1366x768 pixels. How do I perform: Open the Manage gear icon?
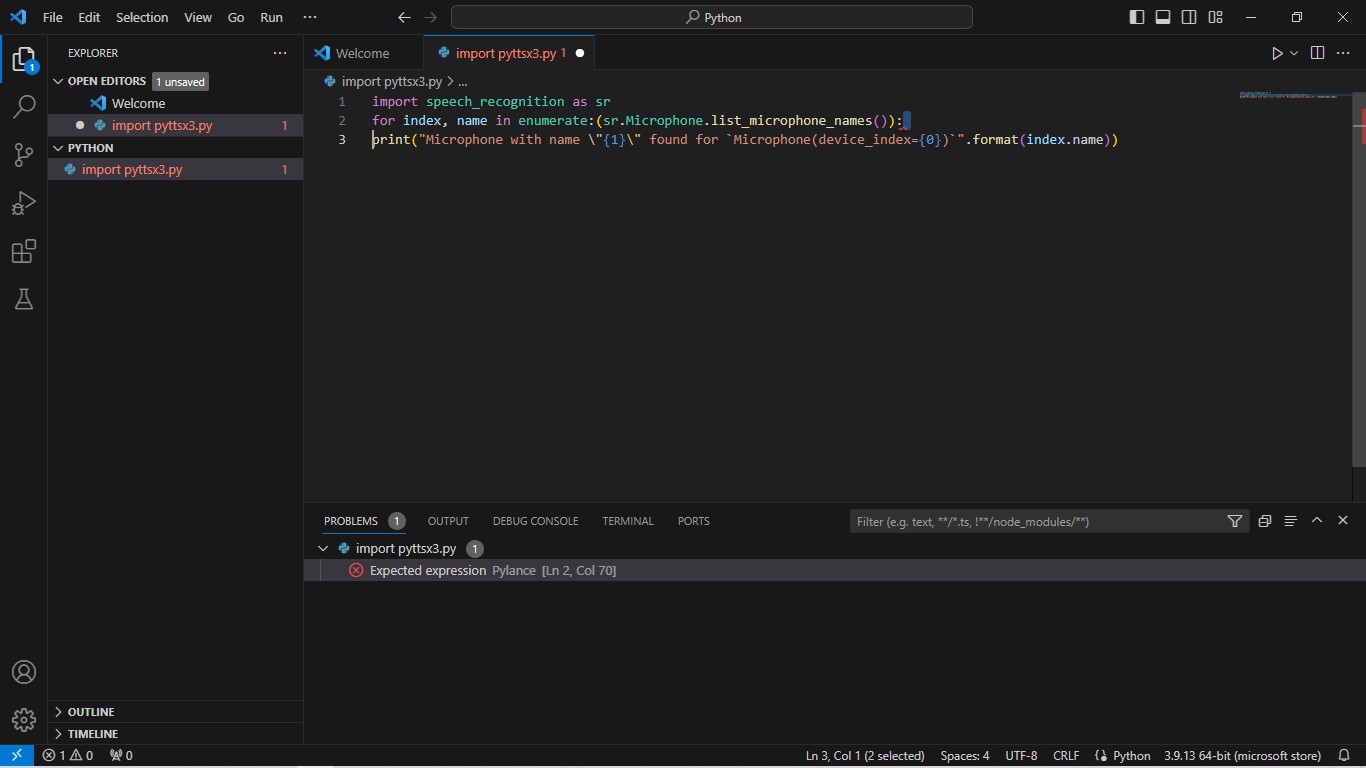click(x=24, y=720)
